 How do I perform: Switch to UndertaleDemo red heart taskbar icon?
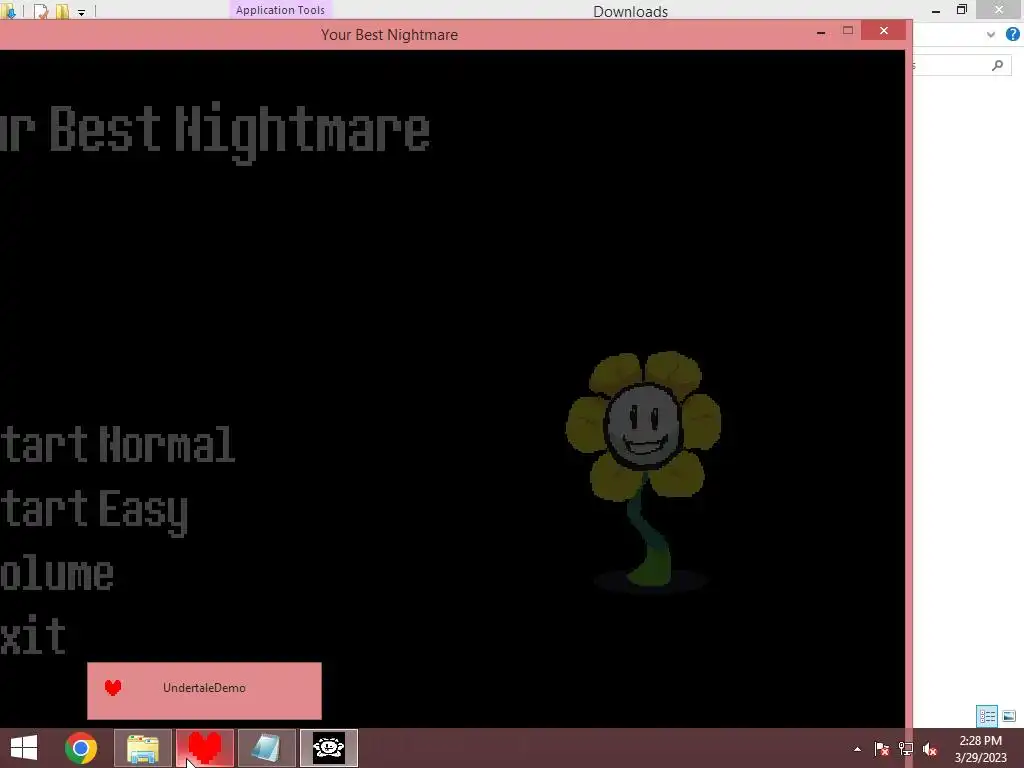(204, 748)
